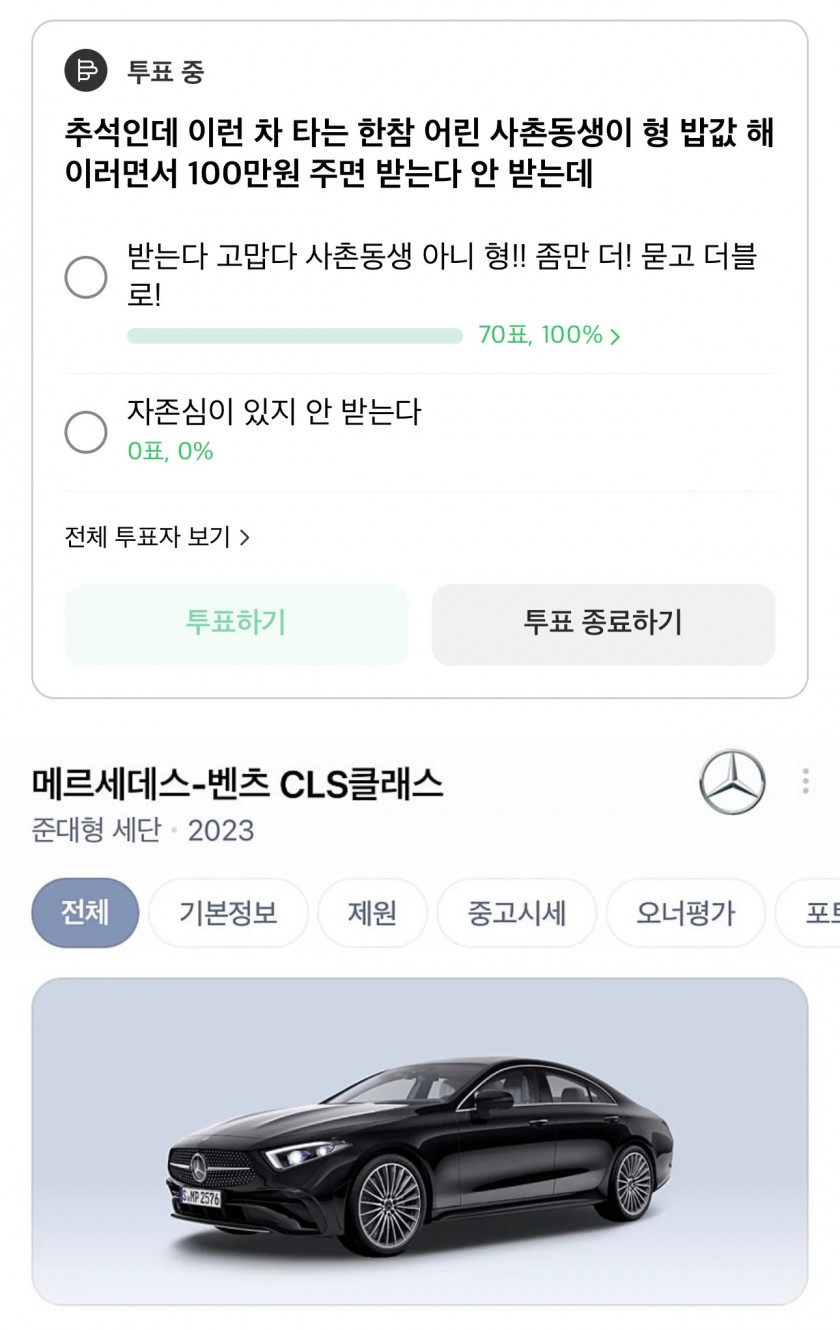Click the 투표 중 status label

(166, 71)
